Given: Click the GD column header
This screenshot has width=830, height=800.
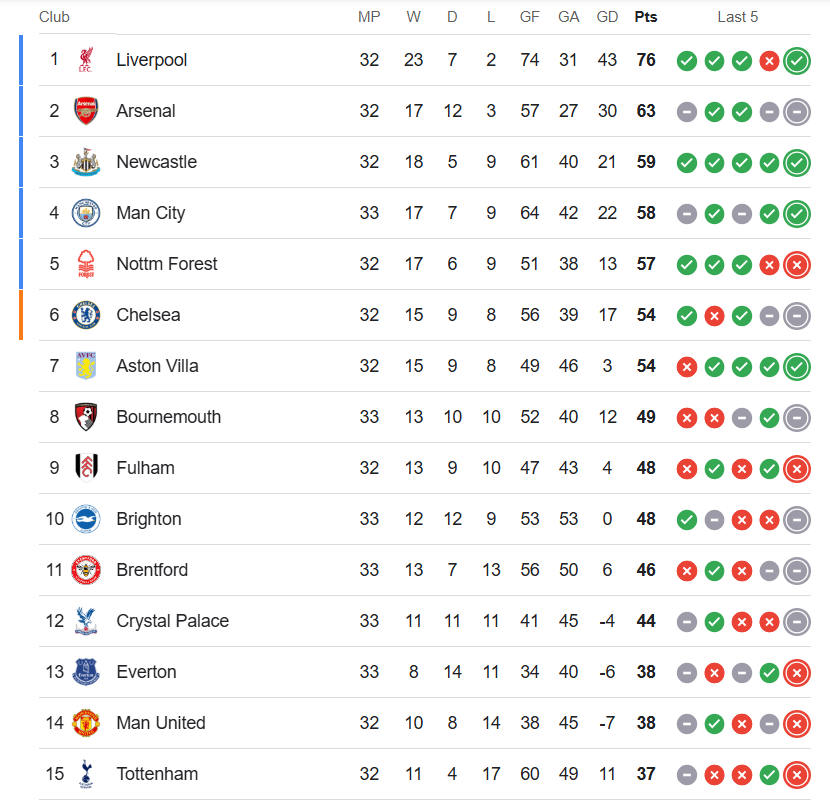Looking at the screenshot, I should click(x=607, y=17).
